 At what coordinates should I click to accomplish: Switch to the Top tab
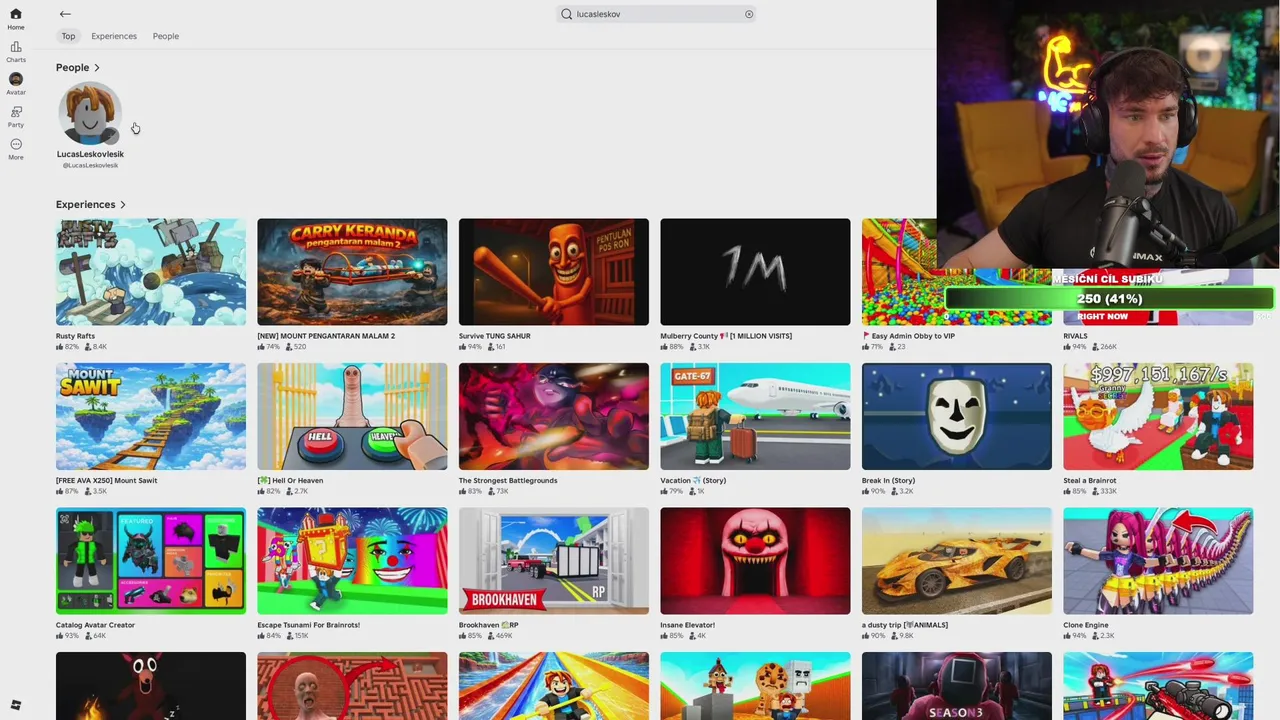(x=68, y=36)
